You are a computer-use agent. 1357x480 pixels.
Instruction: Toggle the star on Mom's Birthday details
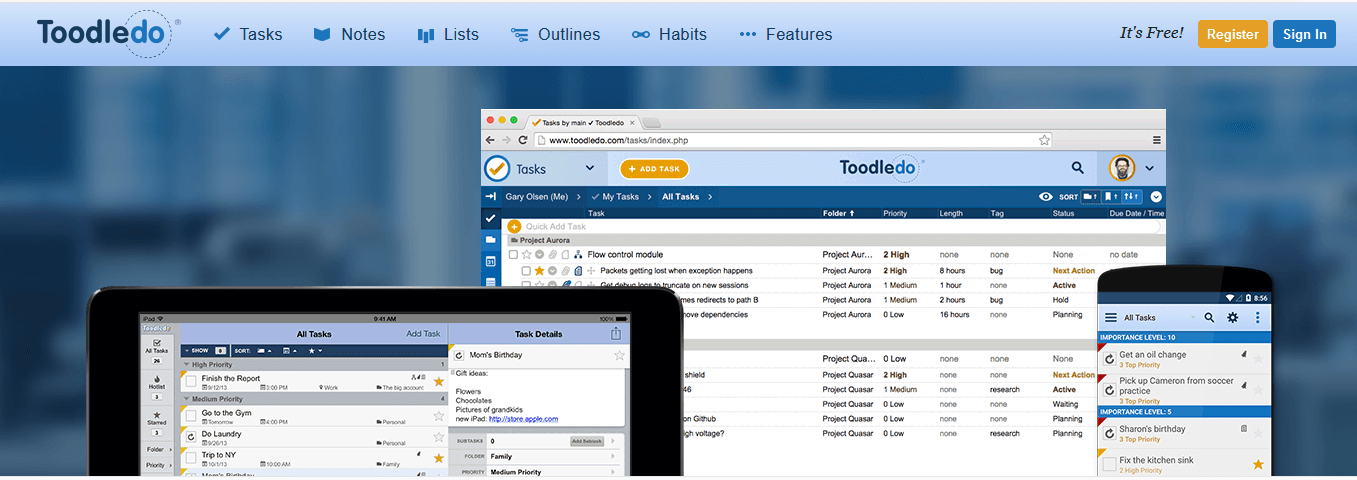tap(619, 355)
